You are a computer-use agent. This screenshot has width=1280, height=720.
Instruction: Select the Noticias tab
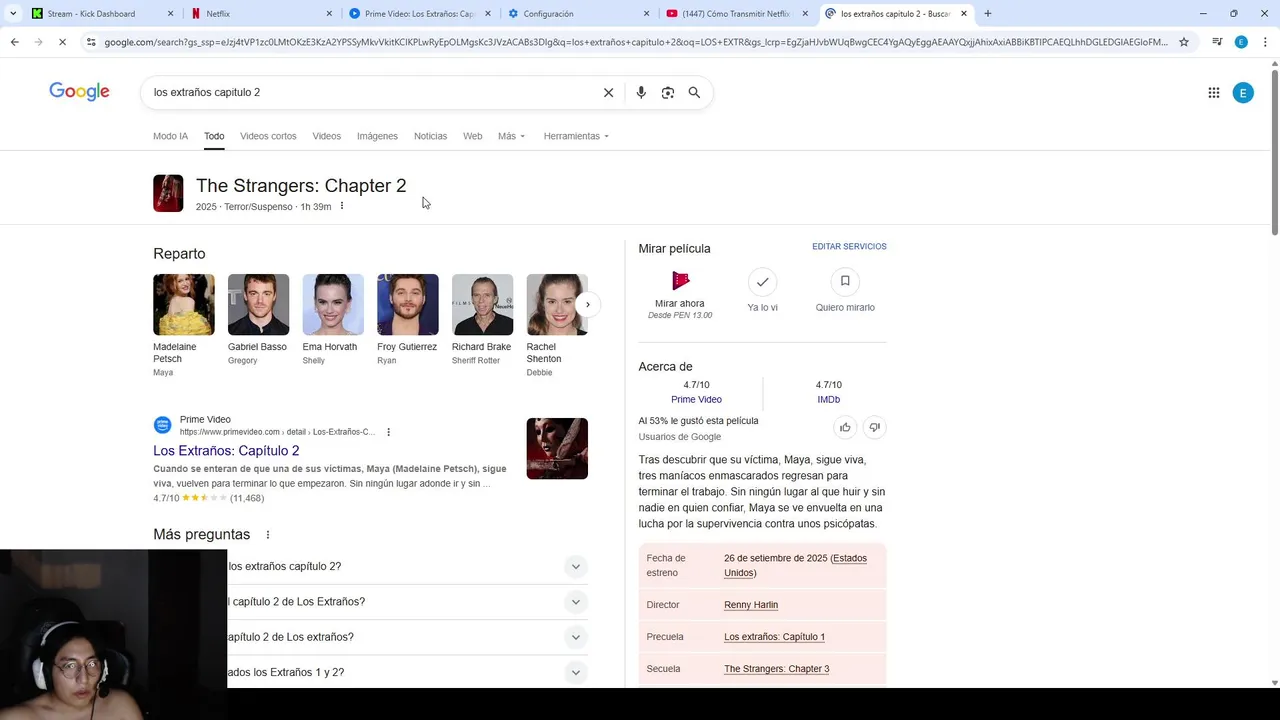tap(430, 136)
